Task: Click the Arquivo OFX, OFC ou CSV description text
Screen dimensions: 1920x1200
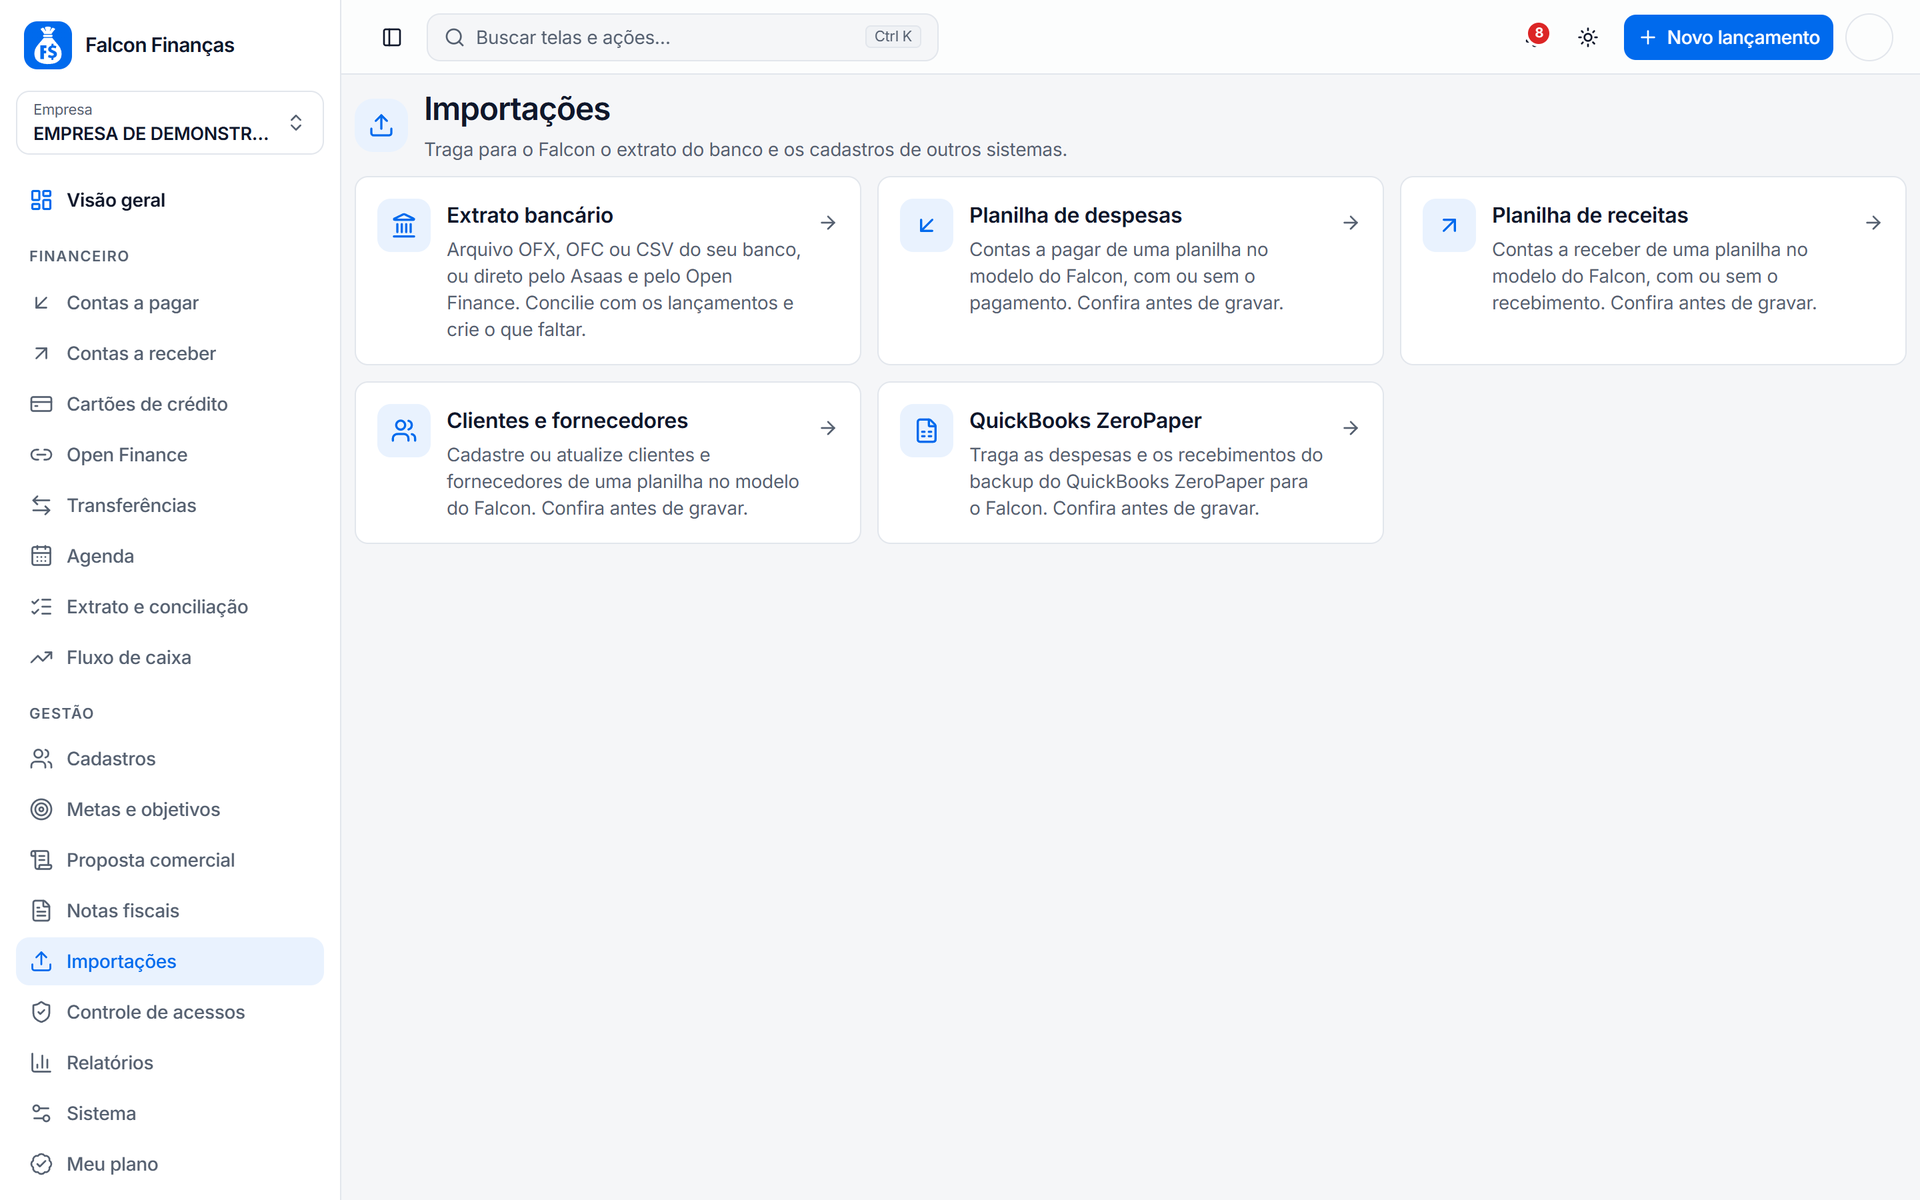Action: pos(624,290)
